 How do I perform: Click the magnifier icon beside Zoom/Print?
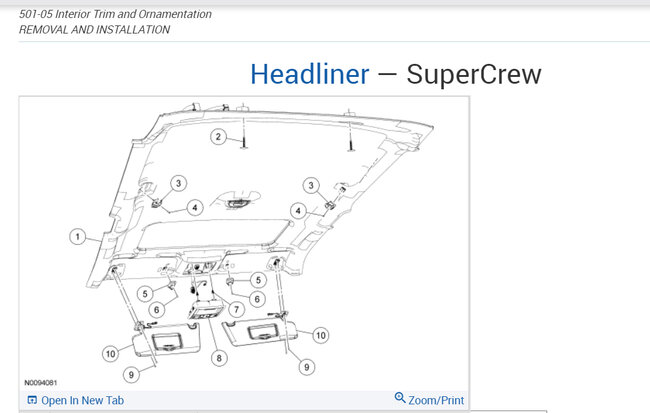point(400,398)
